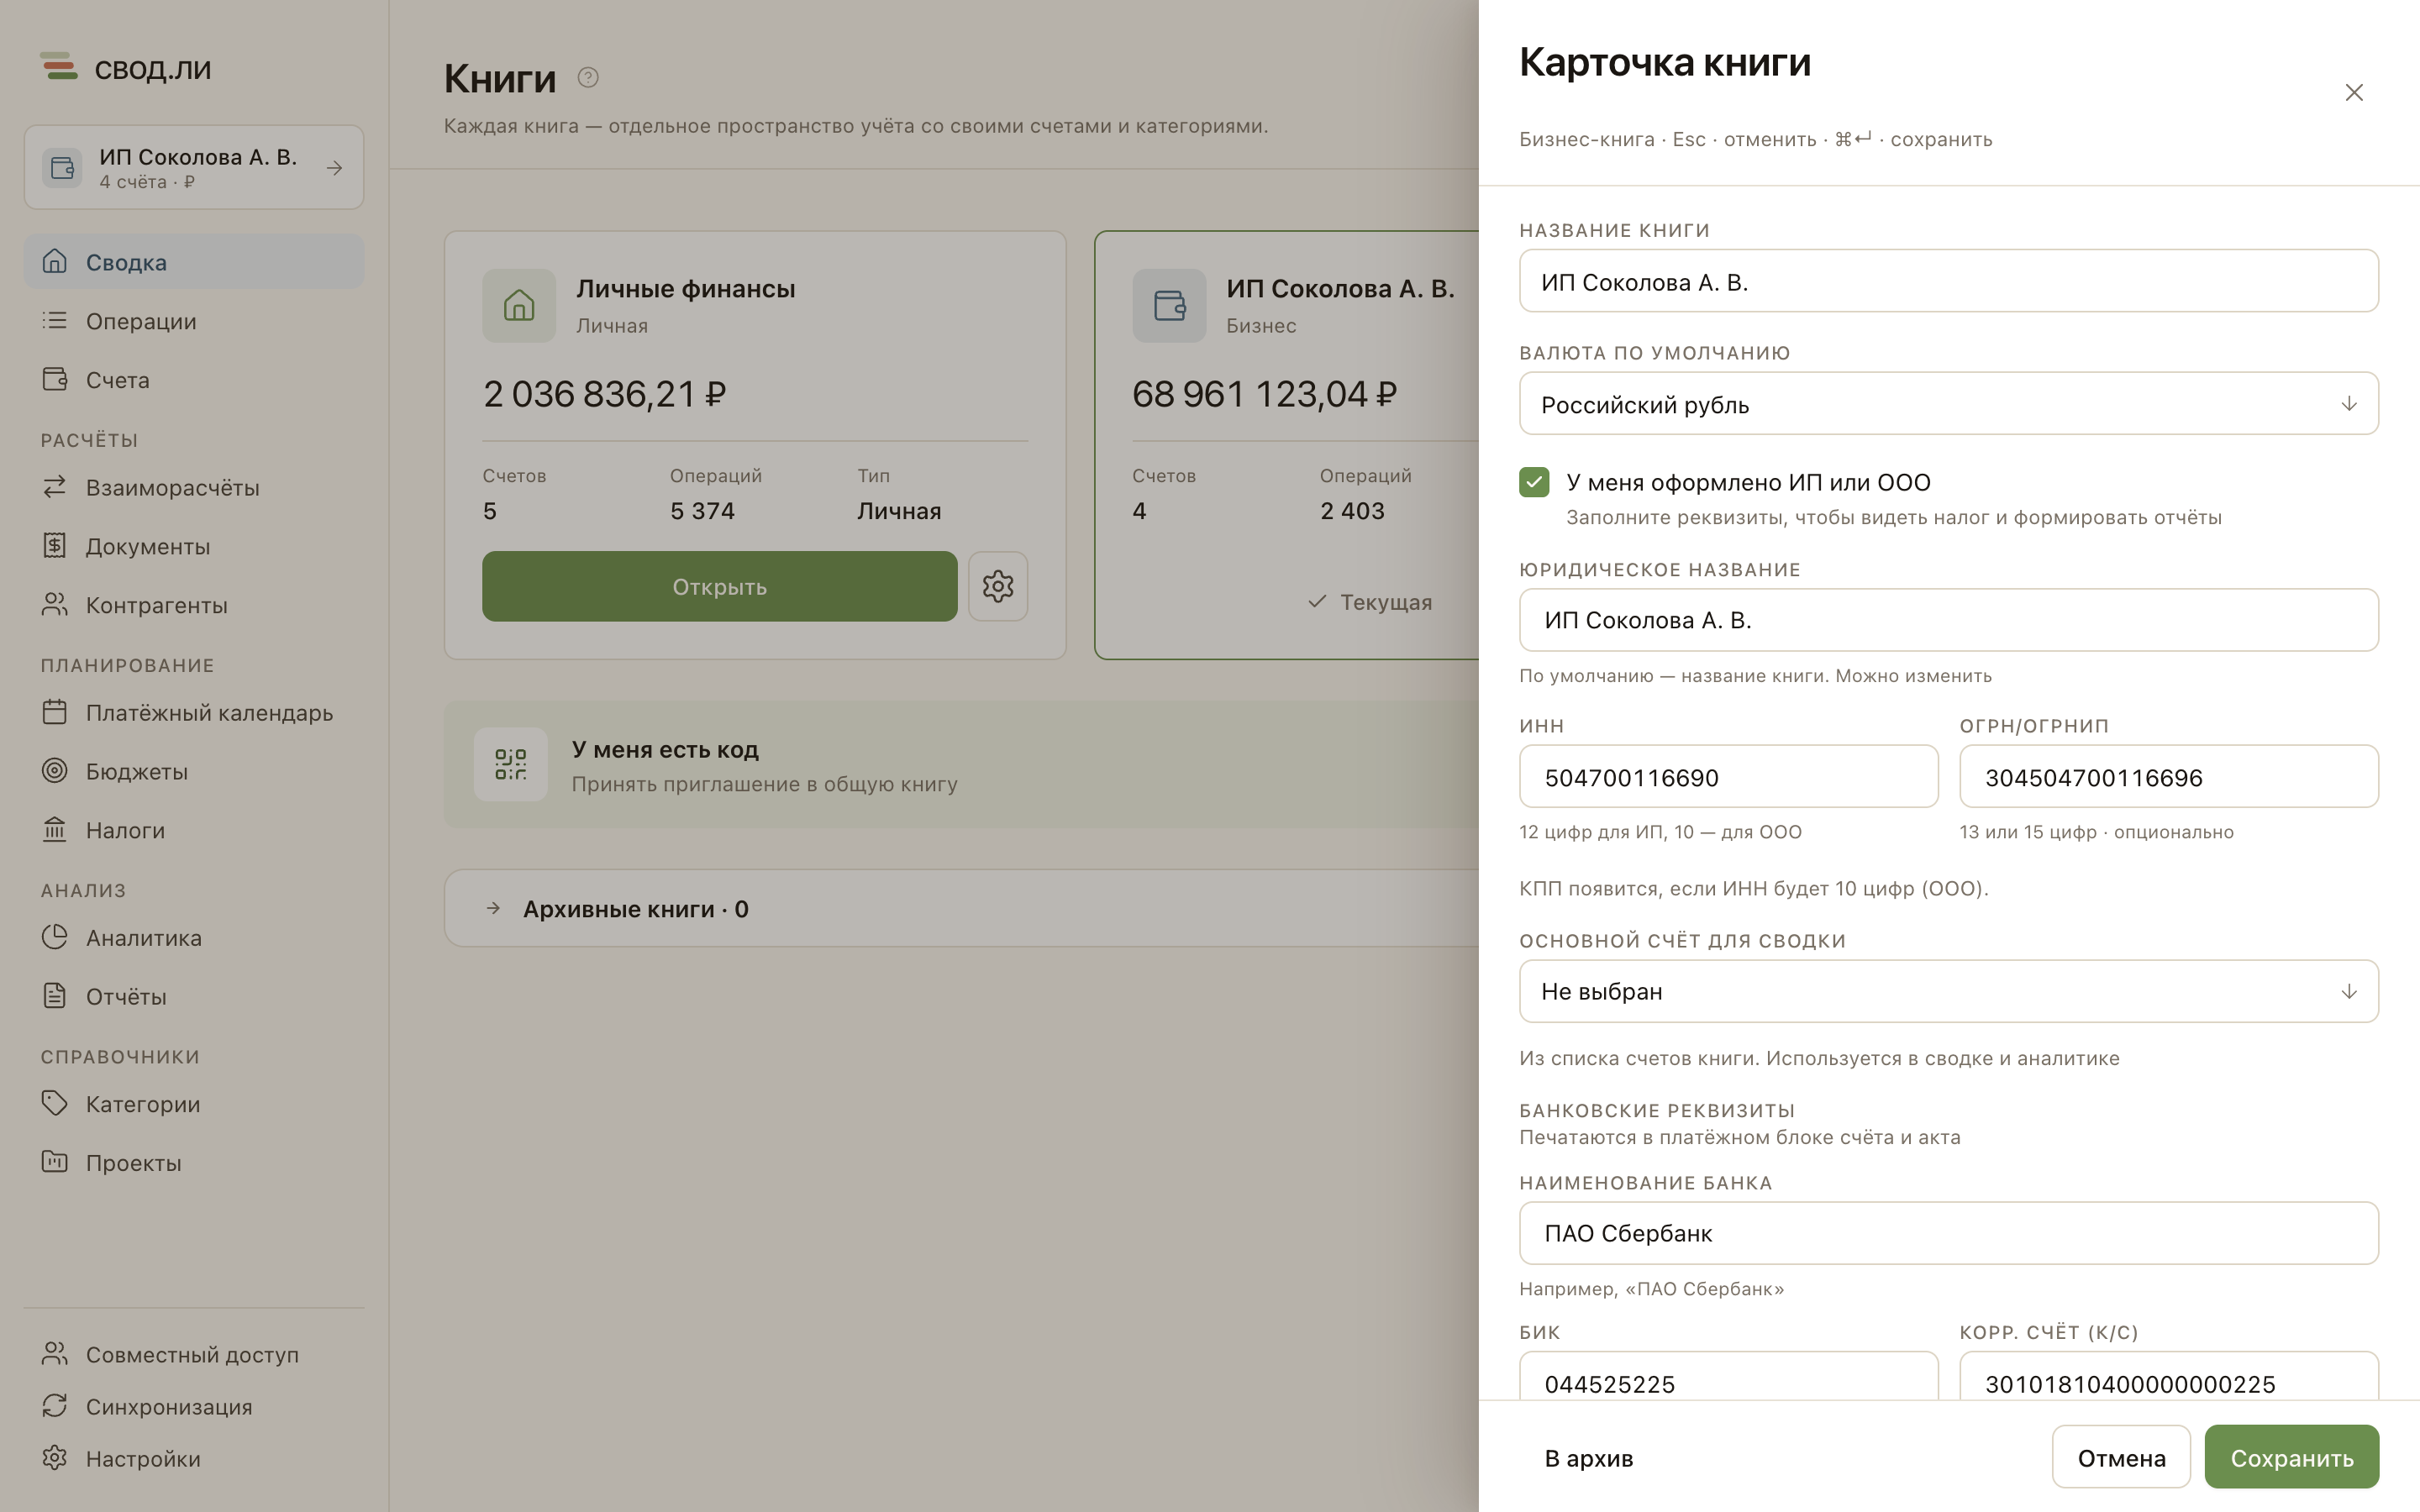Uncheck 'У меня оформлено ИП или ООО'

(1534, 482)
